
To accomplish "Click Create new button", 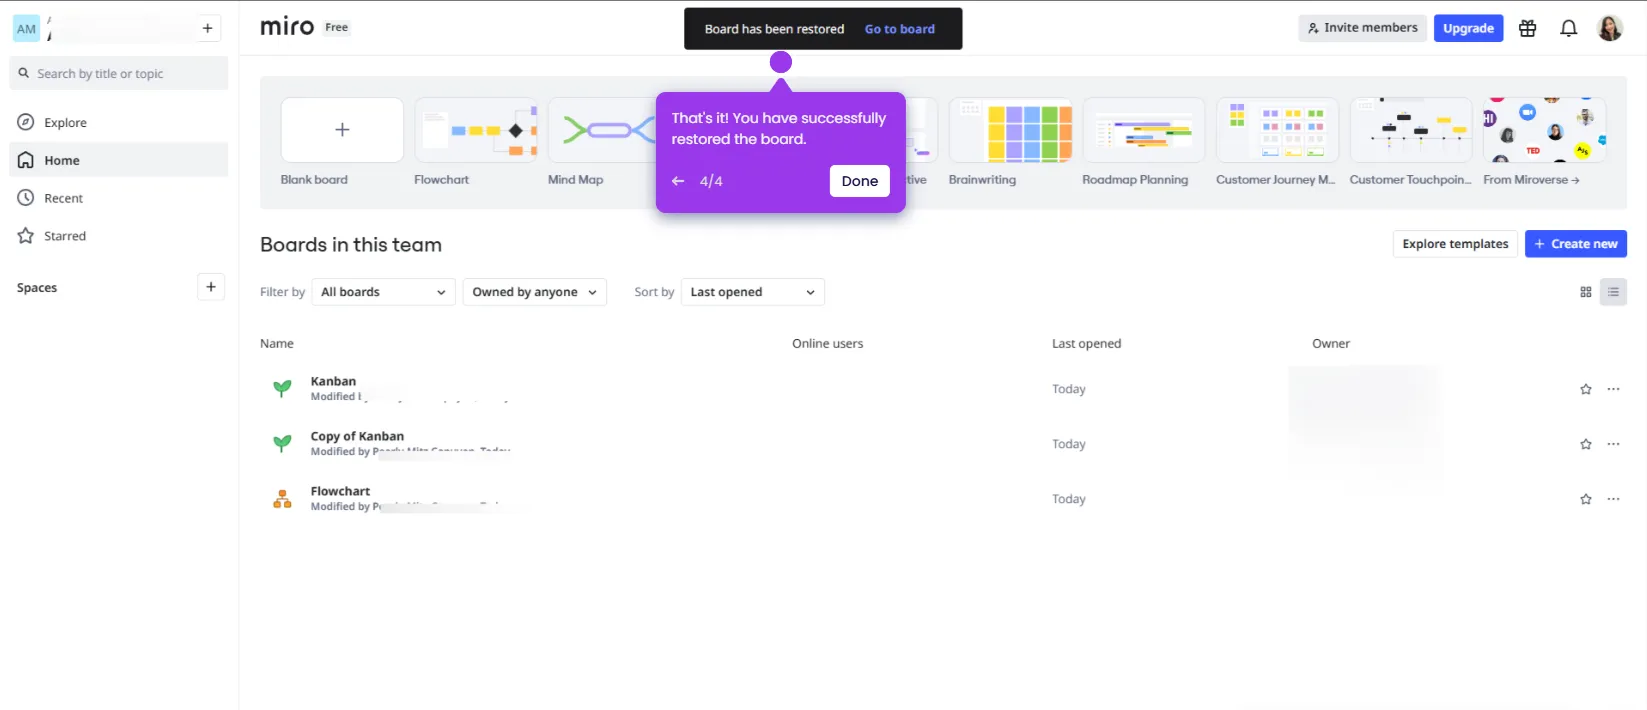I will 1575,244.
